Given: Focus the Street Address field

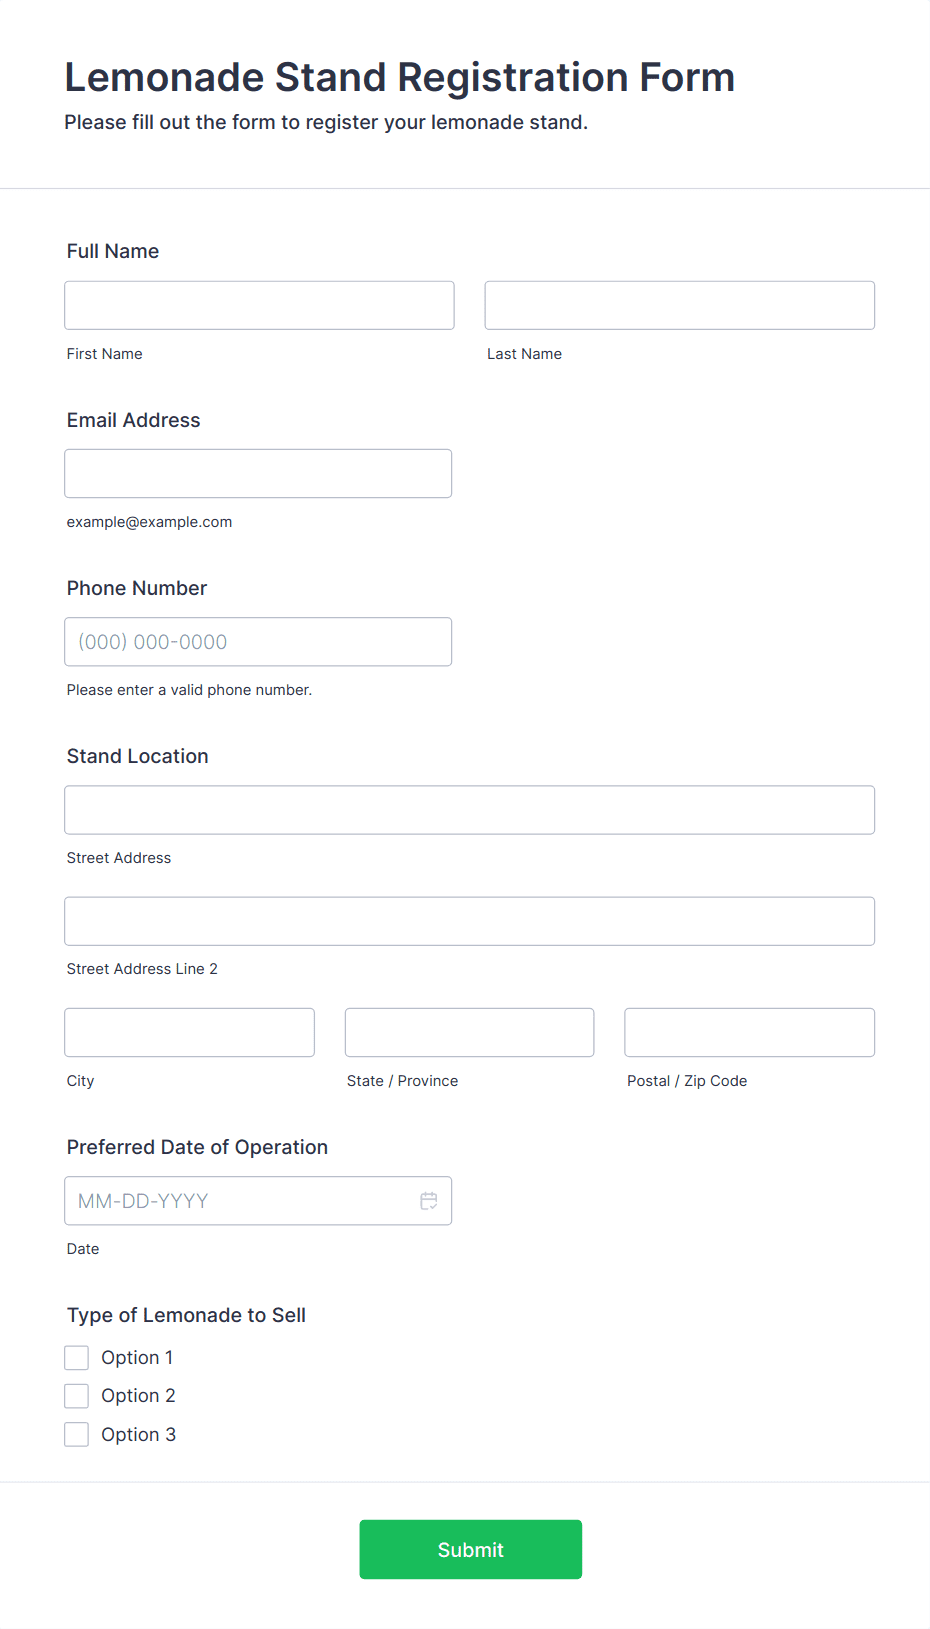Looking at the screenshot, I should point(469,810).
